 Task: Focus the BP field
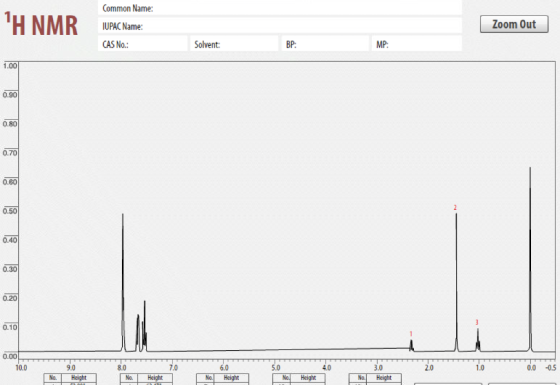pos(325,44)
